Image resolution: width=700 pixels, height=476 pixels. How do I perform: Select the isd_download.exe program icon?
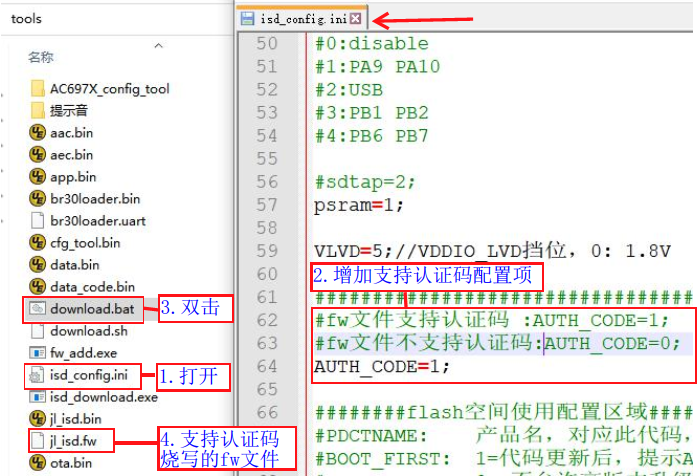click(x=38, y=397)
